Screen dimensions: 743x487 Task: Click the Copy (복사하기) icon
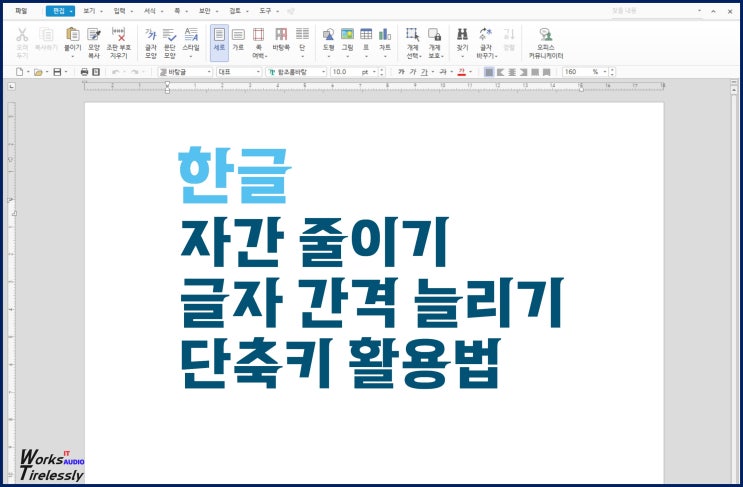(x=46, y=35)
